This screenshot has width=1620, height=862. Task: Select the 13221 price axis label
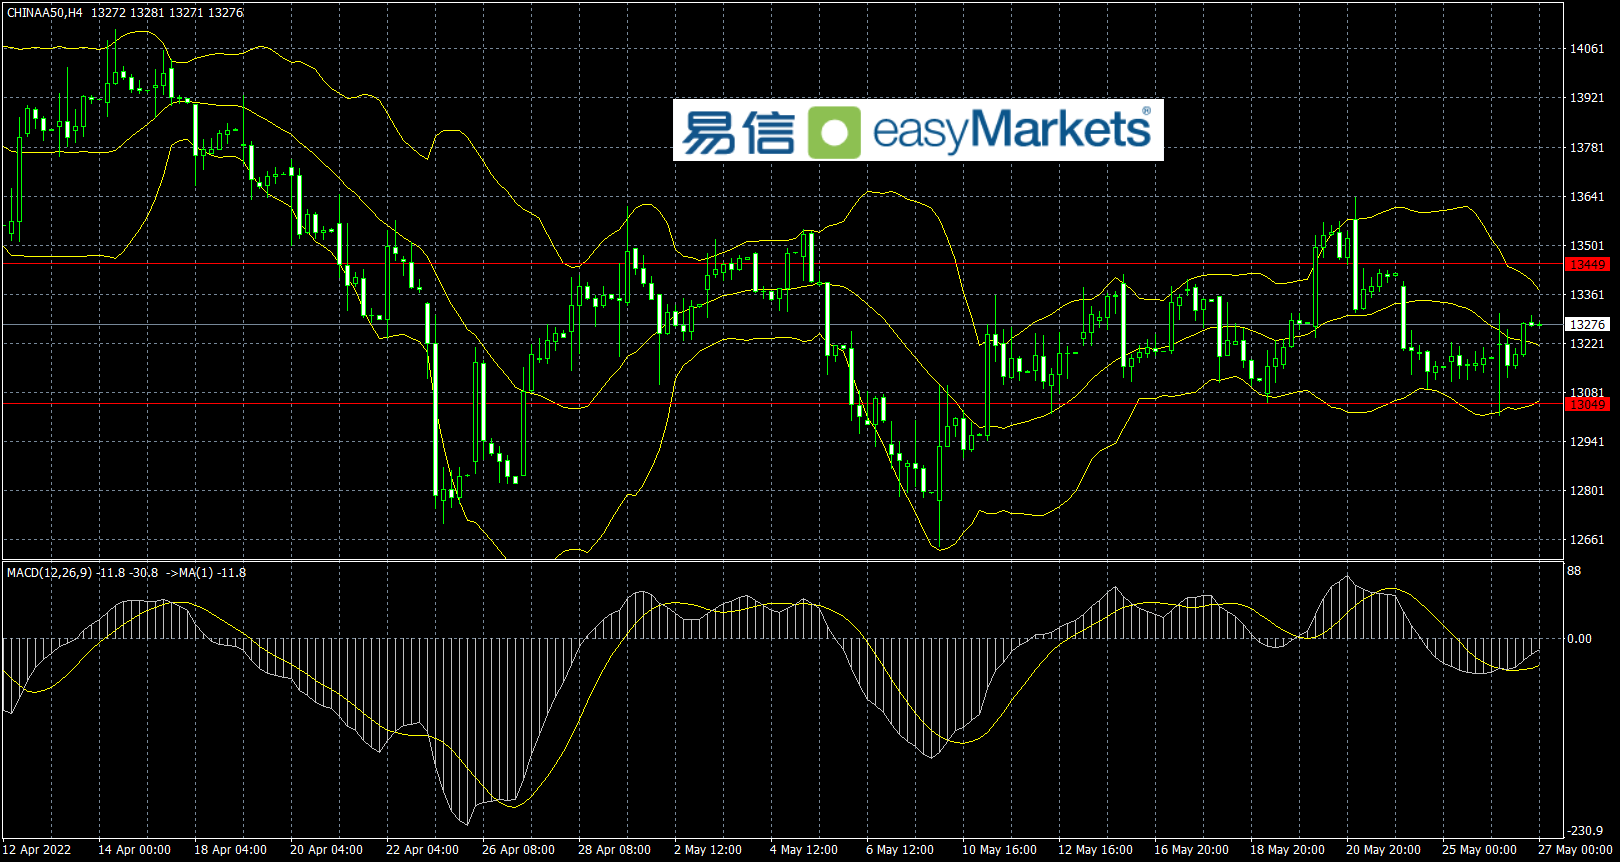point(1587,344)
